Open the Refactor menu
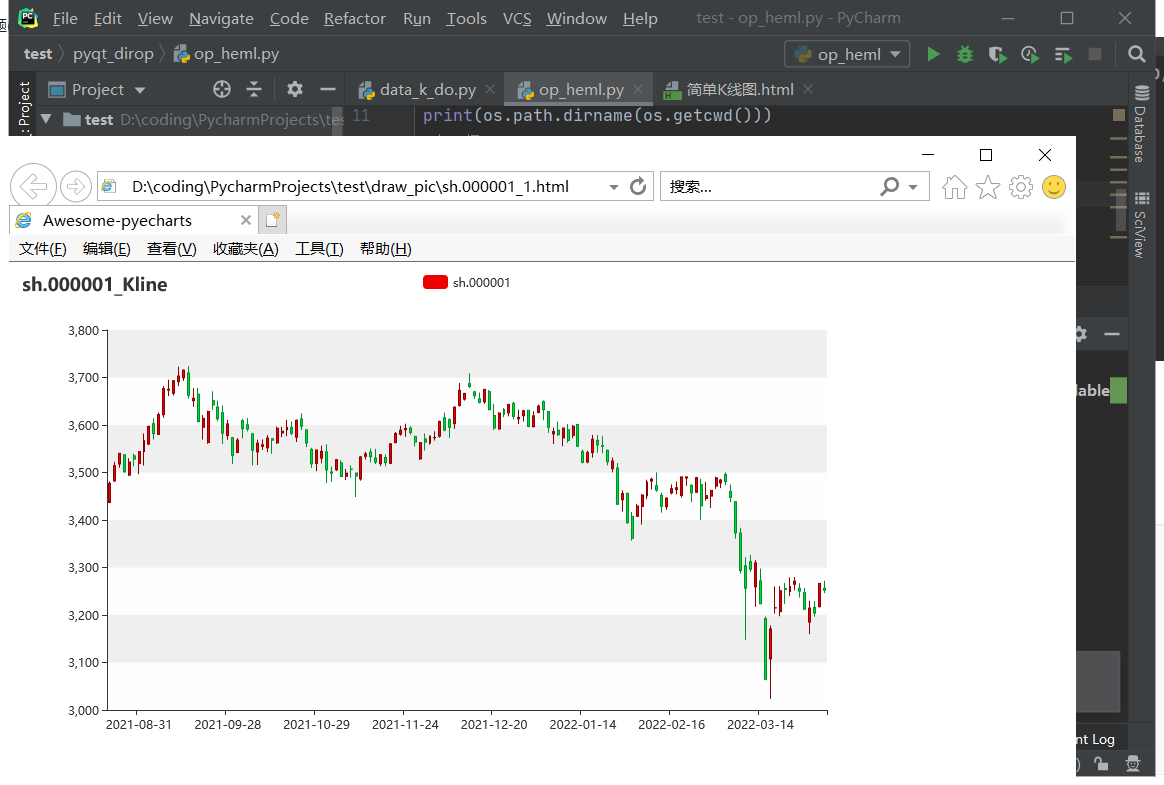This screenshot has height=785, width=1164. 354,18
